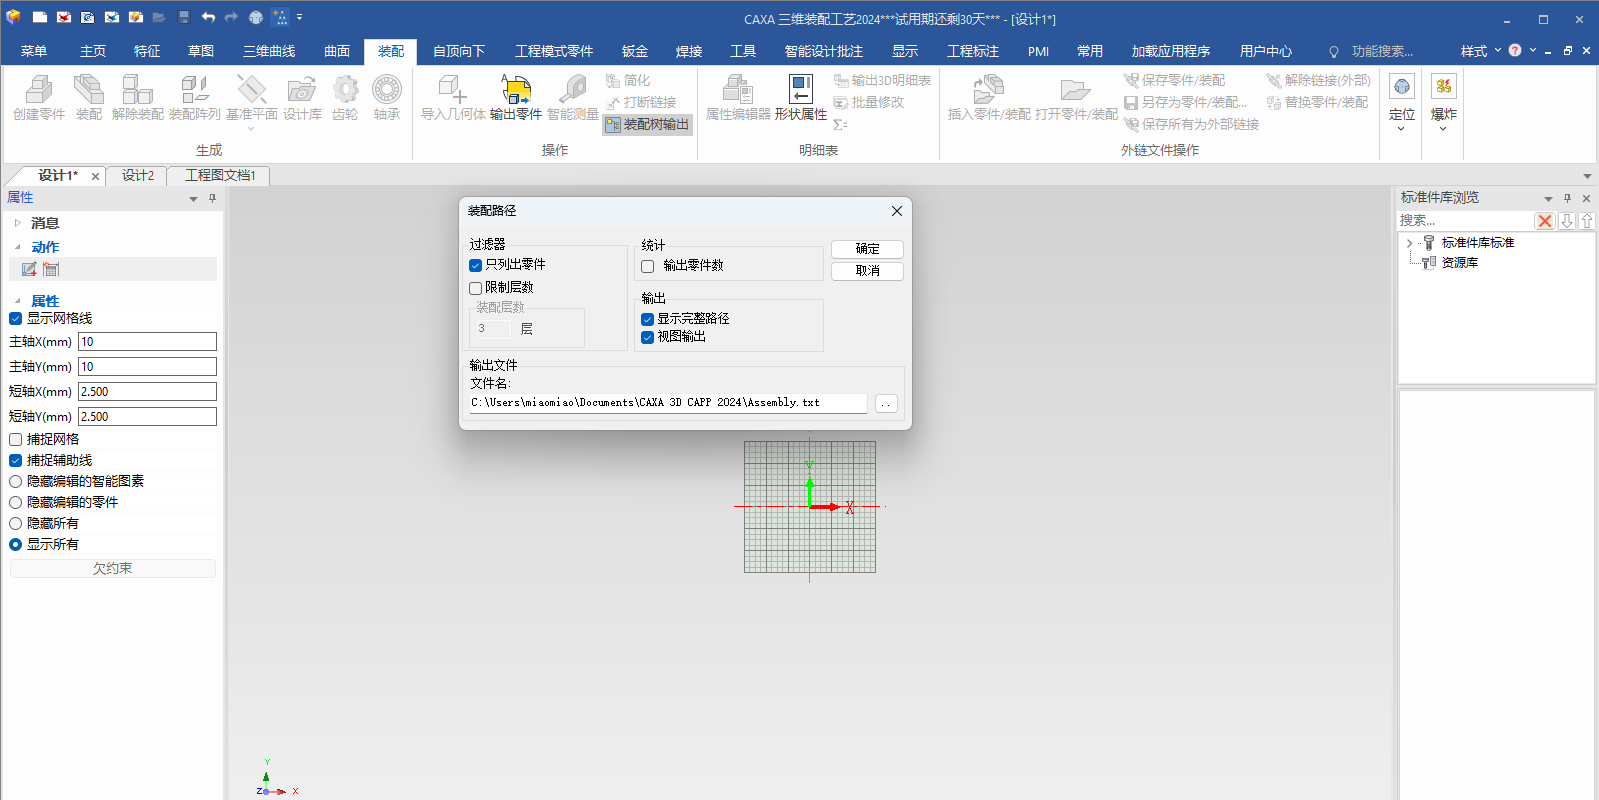The height and width of the screenshot is (800, 1599).
Task: Enable the 限制层数 checkbox
Action: [x=476, y=288]
